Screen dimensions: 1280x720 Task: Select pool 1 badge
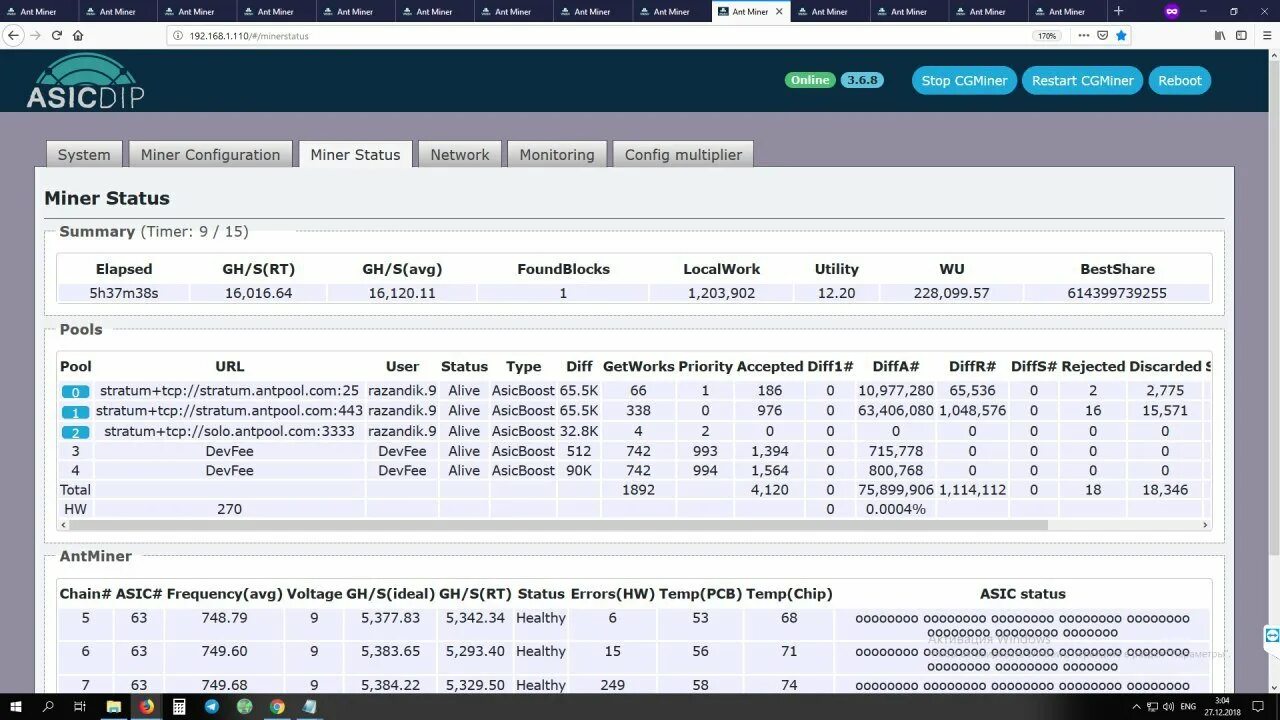pyautogui.click(x=75, y=412)
